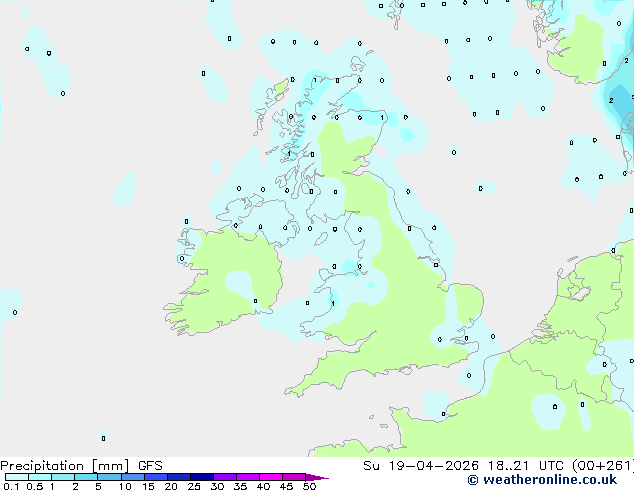Click the "10" legend scale label
Viewport: 634px width, 490px height.
pyautogui.click(x=125, y=486)
